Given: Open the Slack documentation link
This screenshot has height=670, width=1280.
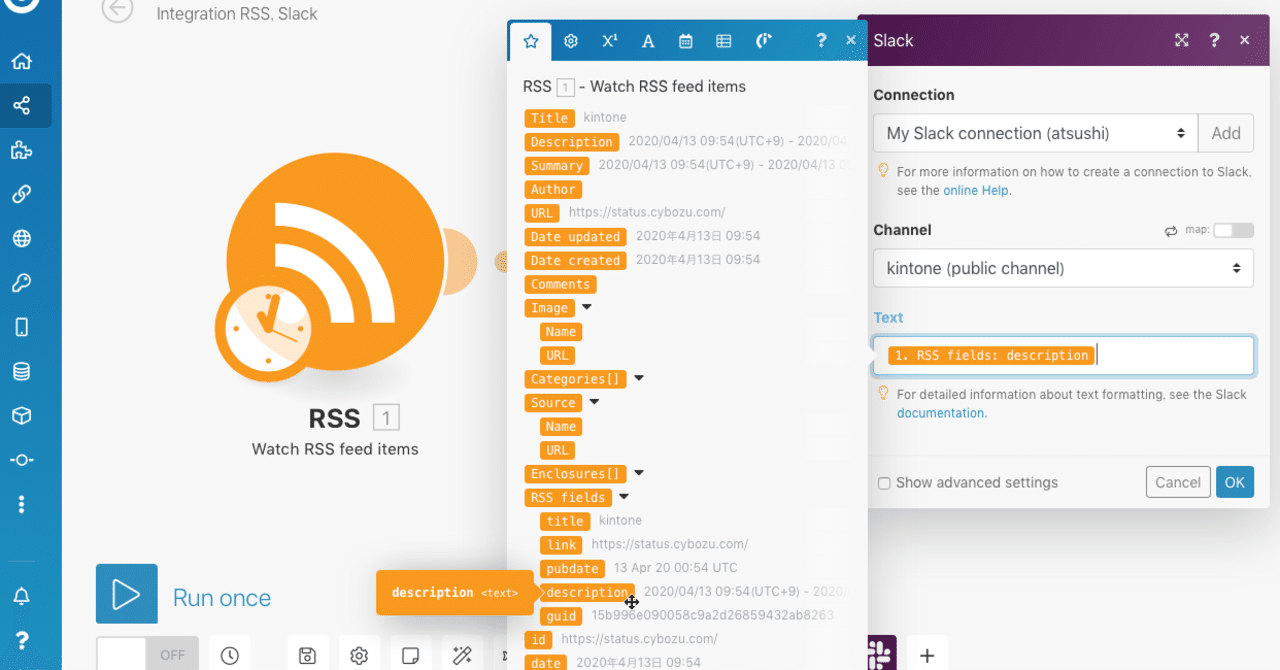Looking at the screenshot, I should point(940,413).
